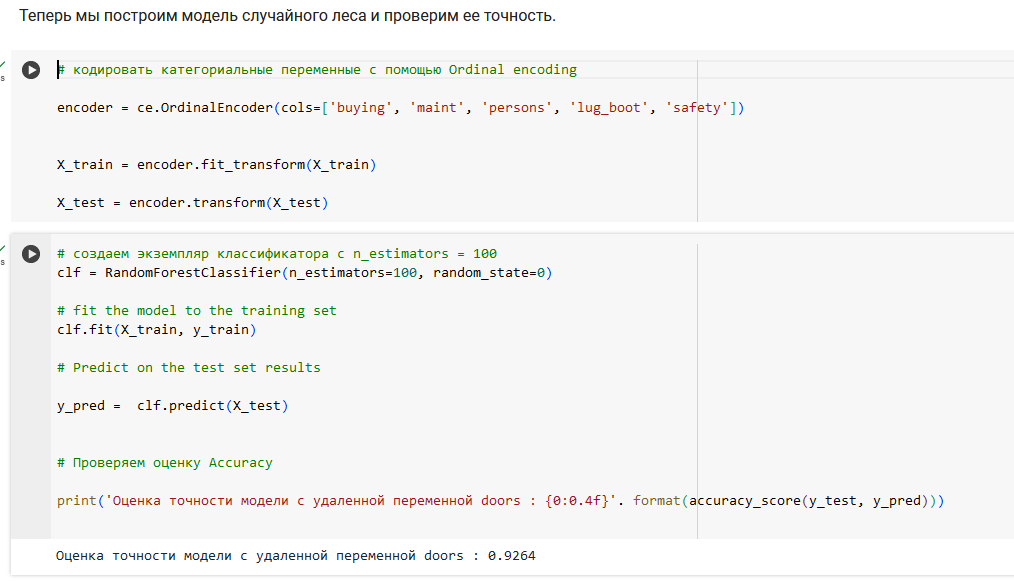Image resolution: width=1014 pixels, height=581 pixels.
Task: Click the 'fit the model' comment
Action: 197,311
